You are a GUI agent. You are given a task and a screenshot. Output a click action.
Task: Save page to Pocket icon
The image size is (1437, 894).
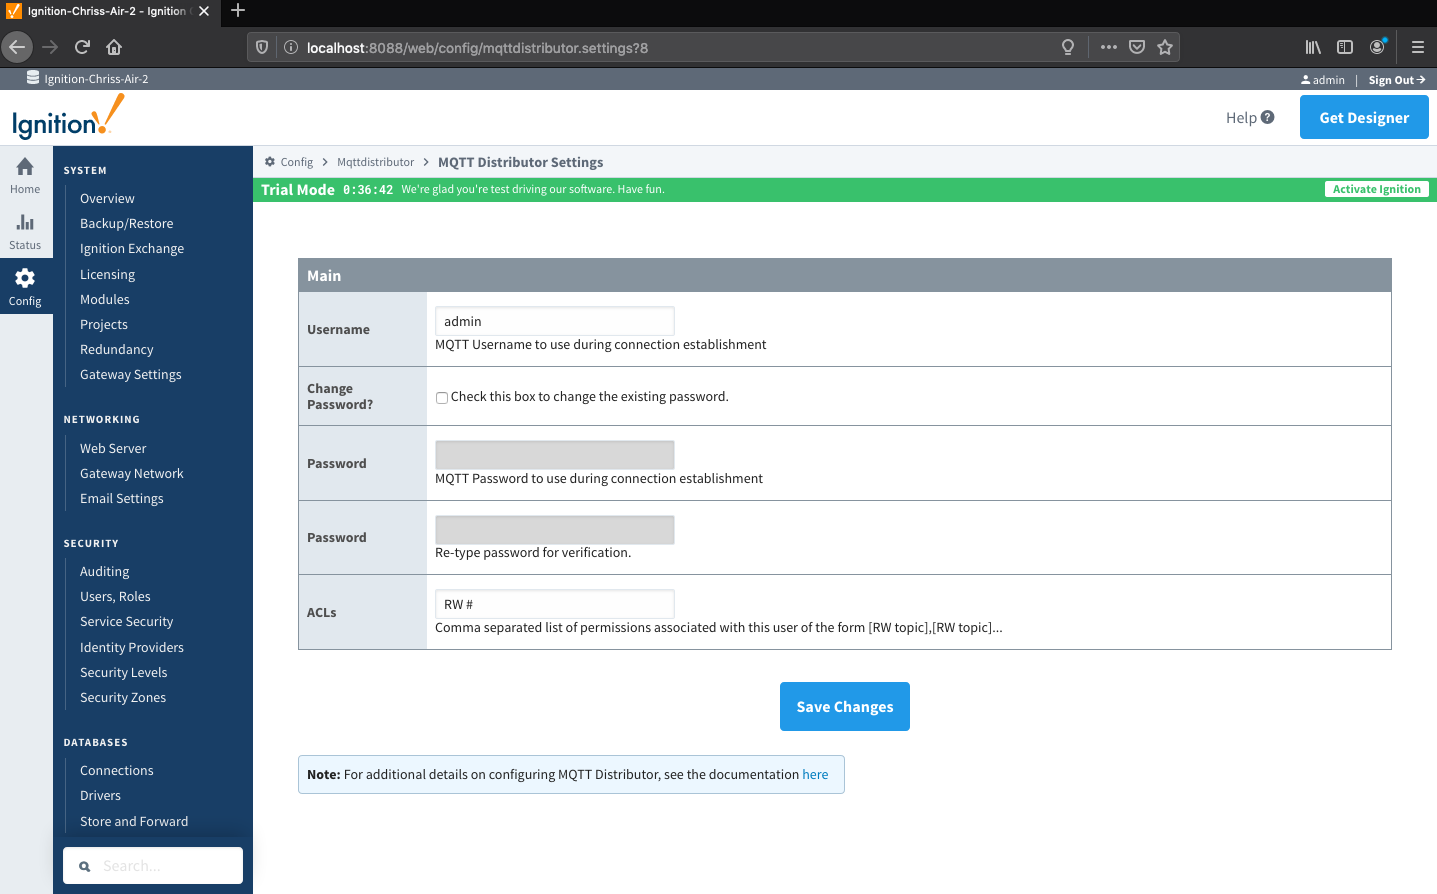tap(1137, 47)
